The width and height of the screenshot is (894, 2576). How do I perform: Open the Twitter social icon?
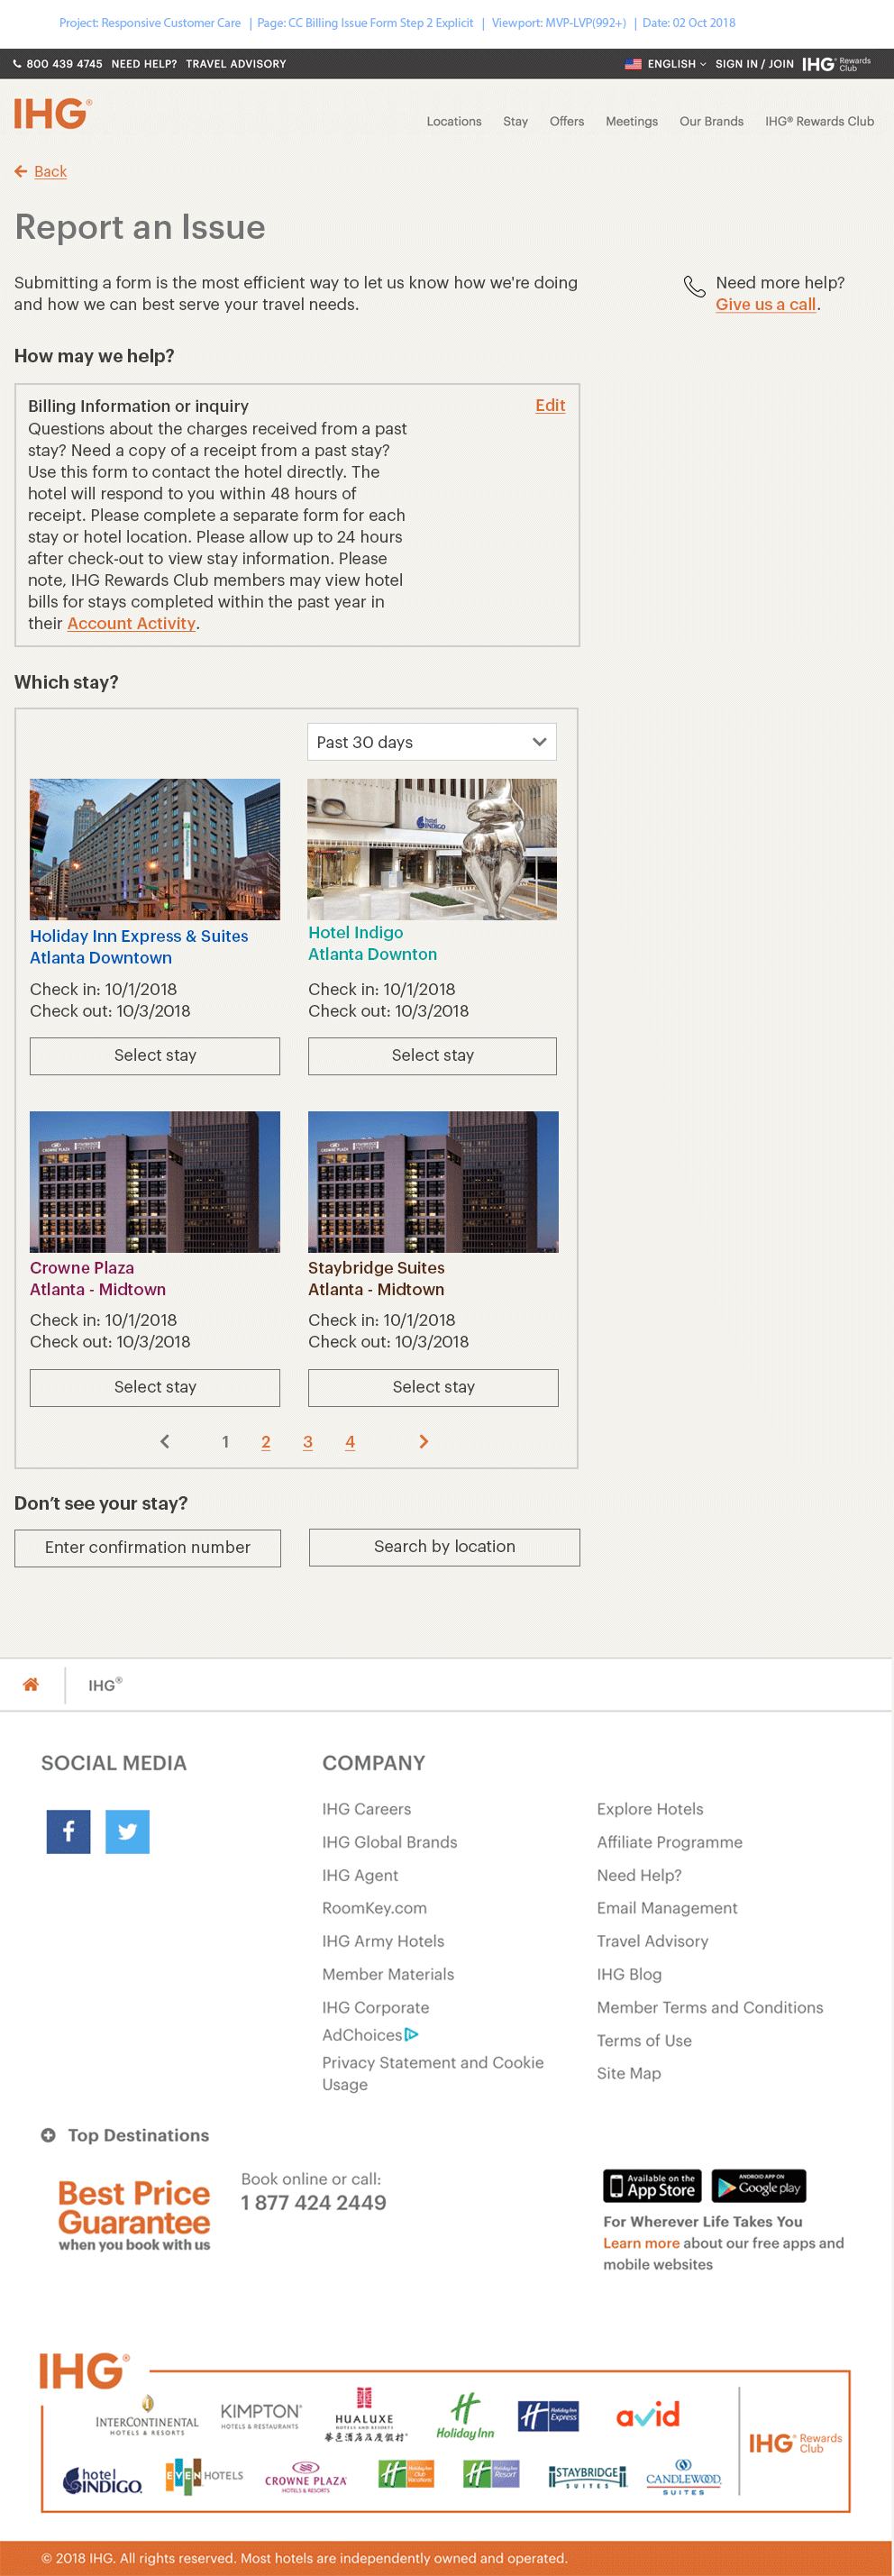[127, 1831]
